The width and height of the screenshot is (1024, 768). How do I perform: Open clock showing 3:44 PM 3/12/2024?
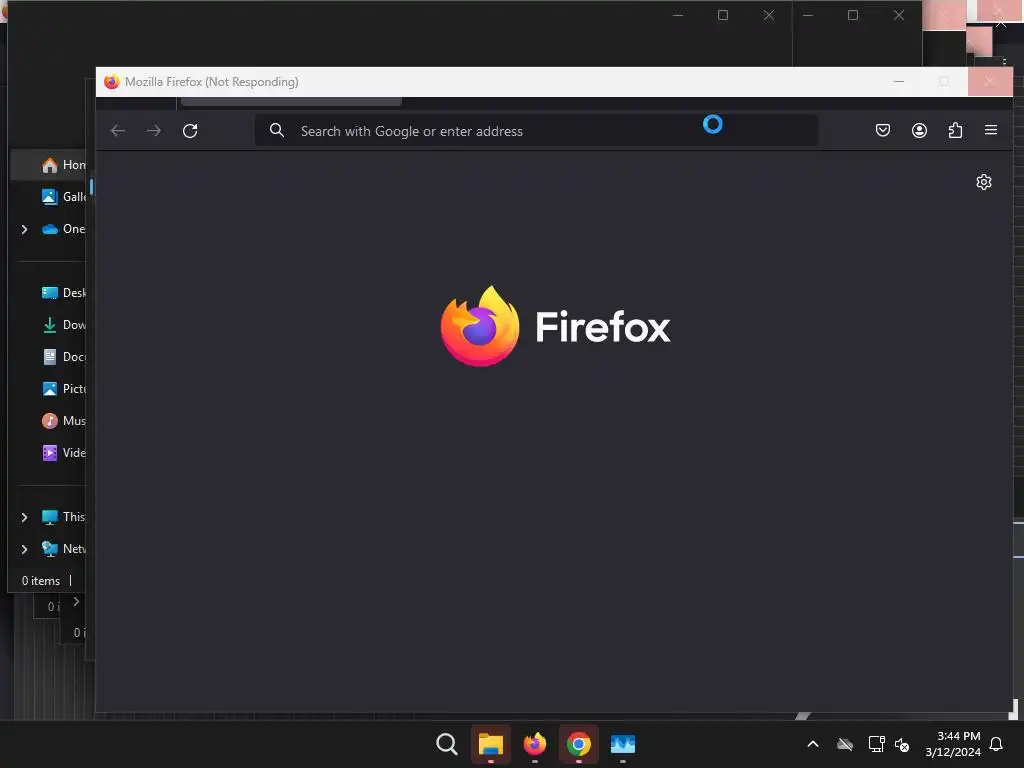953,744
